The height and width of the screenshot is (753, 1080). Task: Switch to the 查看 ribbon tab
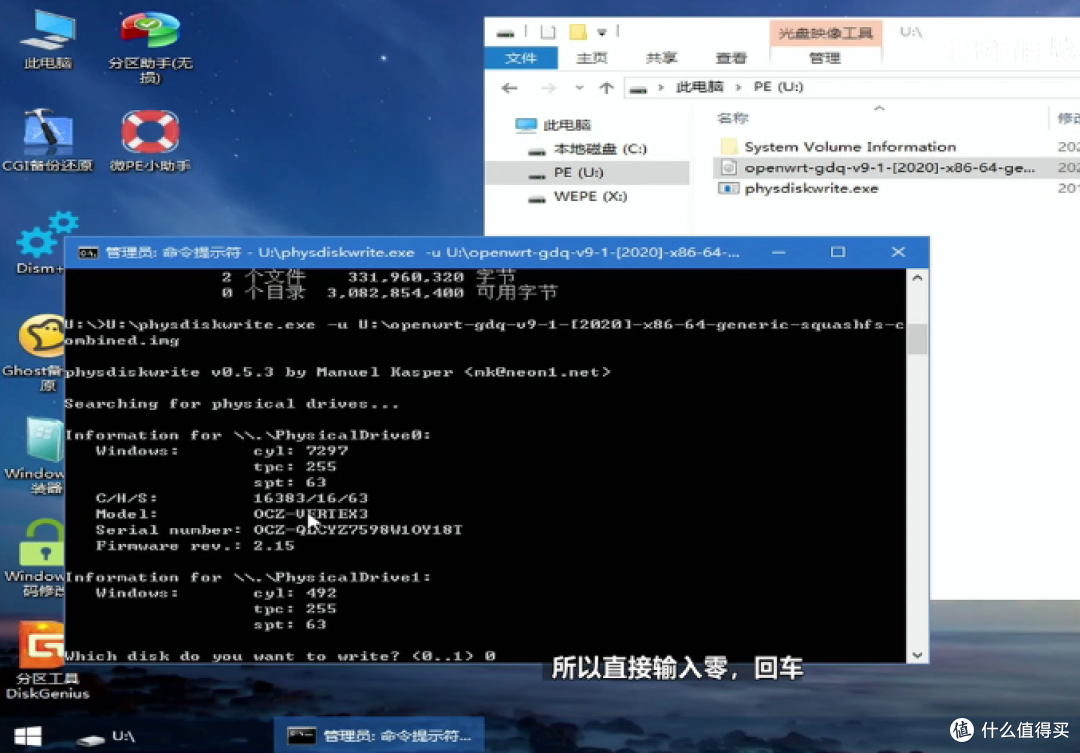[731, 58]
